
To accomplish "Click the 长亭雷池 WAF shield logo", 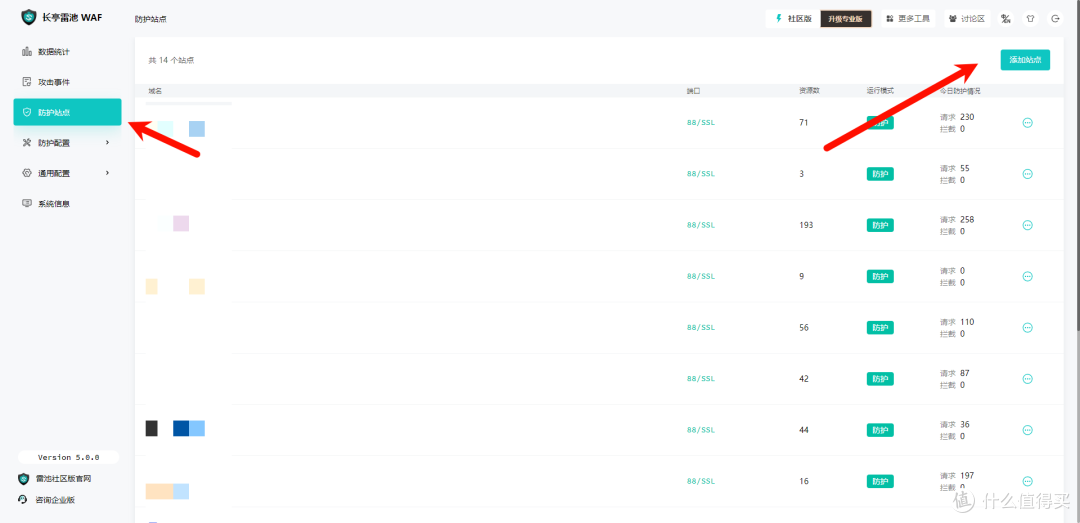I will [x=28, y=17].
